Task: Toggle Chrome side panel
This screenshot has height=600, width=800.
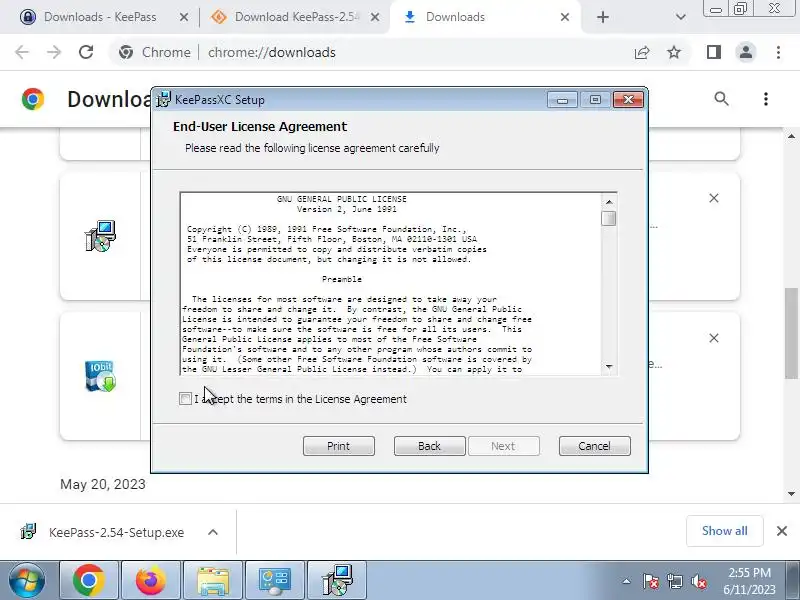Action: 714,52
